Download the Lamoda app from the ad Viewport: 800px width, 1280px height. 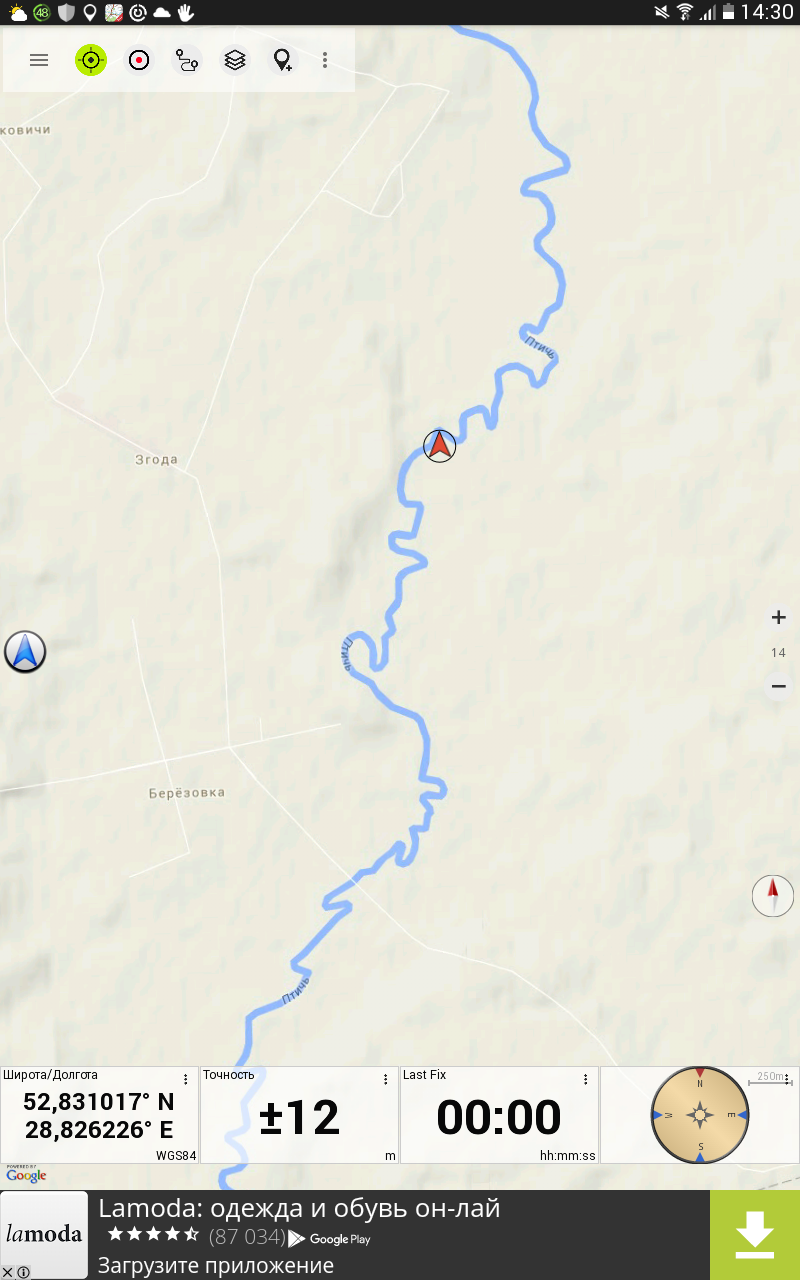pyautogui.click(x=755, y=1235)
